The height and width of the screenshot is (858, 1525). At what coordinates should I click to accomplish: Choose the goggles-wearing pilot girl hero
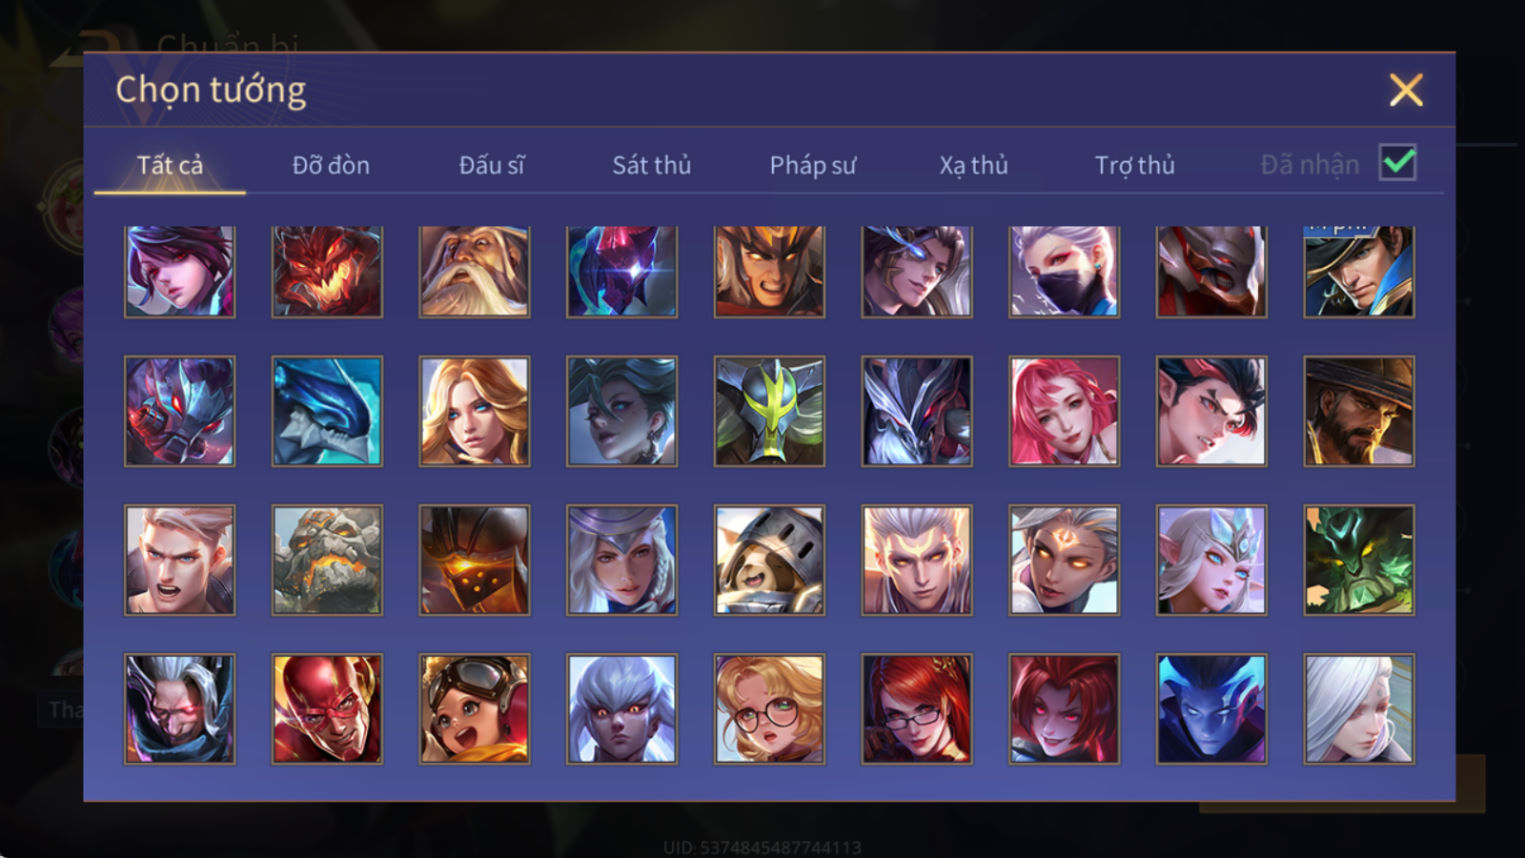point(474,709)
